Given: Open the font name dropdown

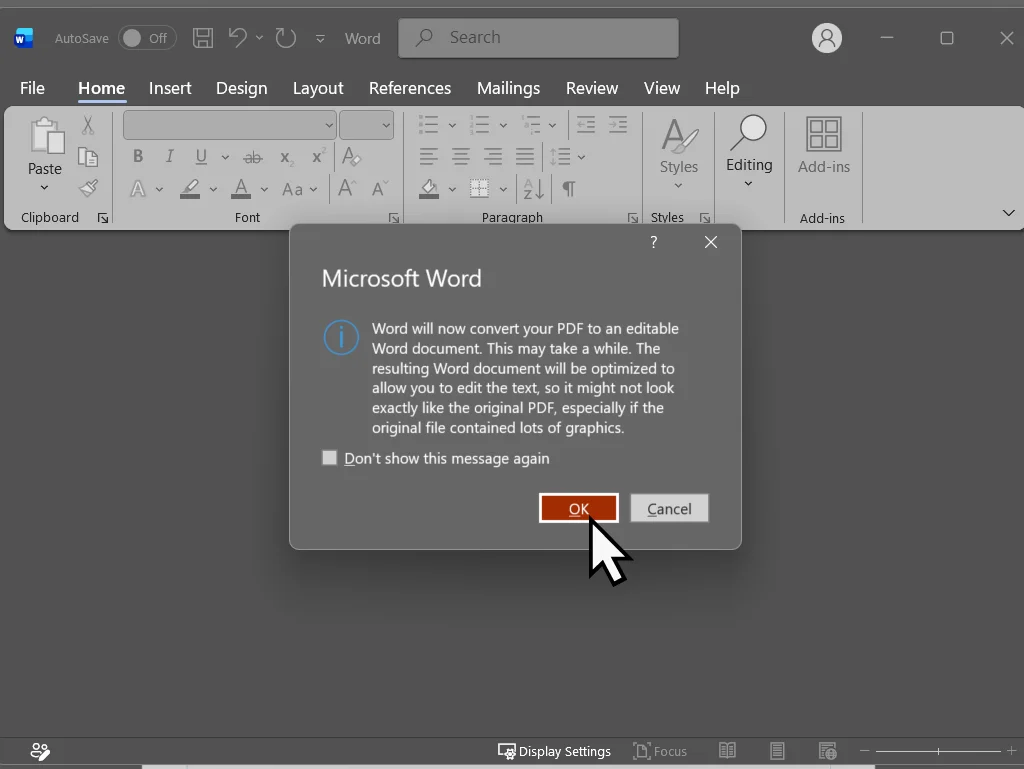Looking at the screenshot, I should [329, 125].
